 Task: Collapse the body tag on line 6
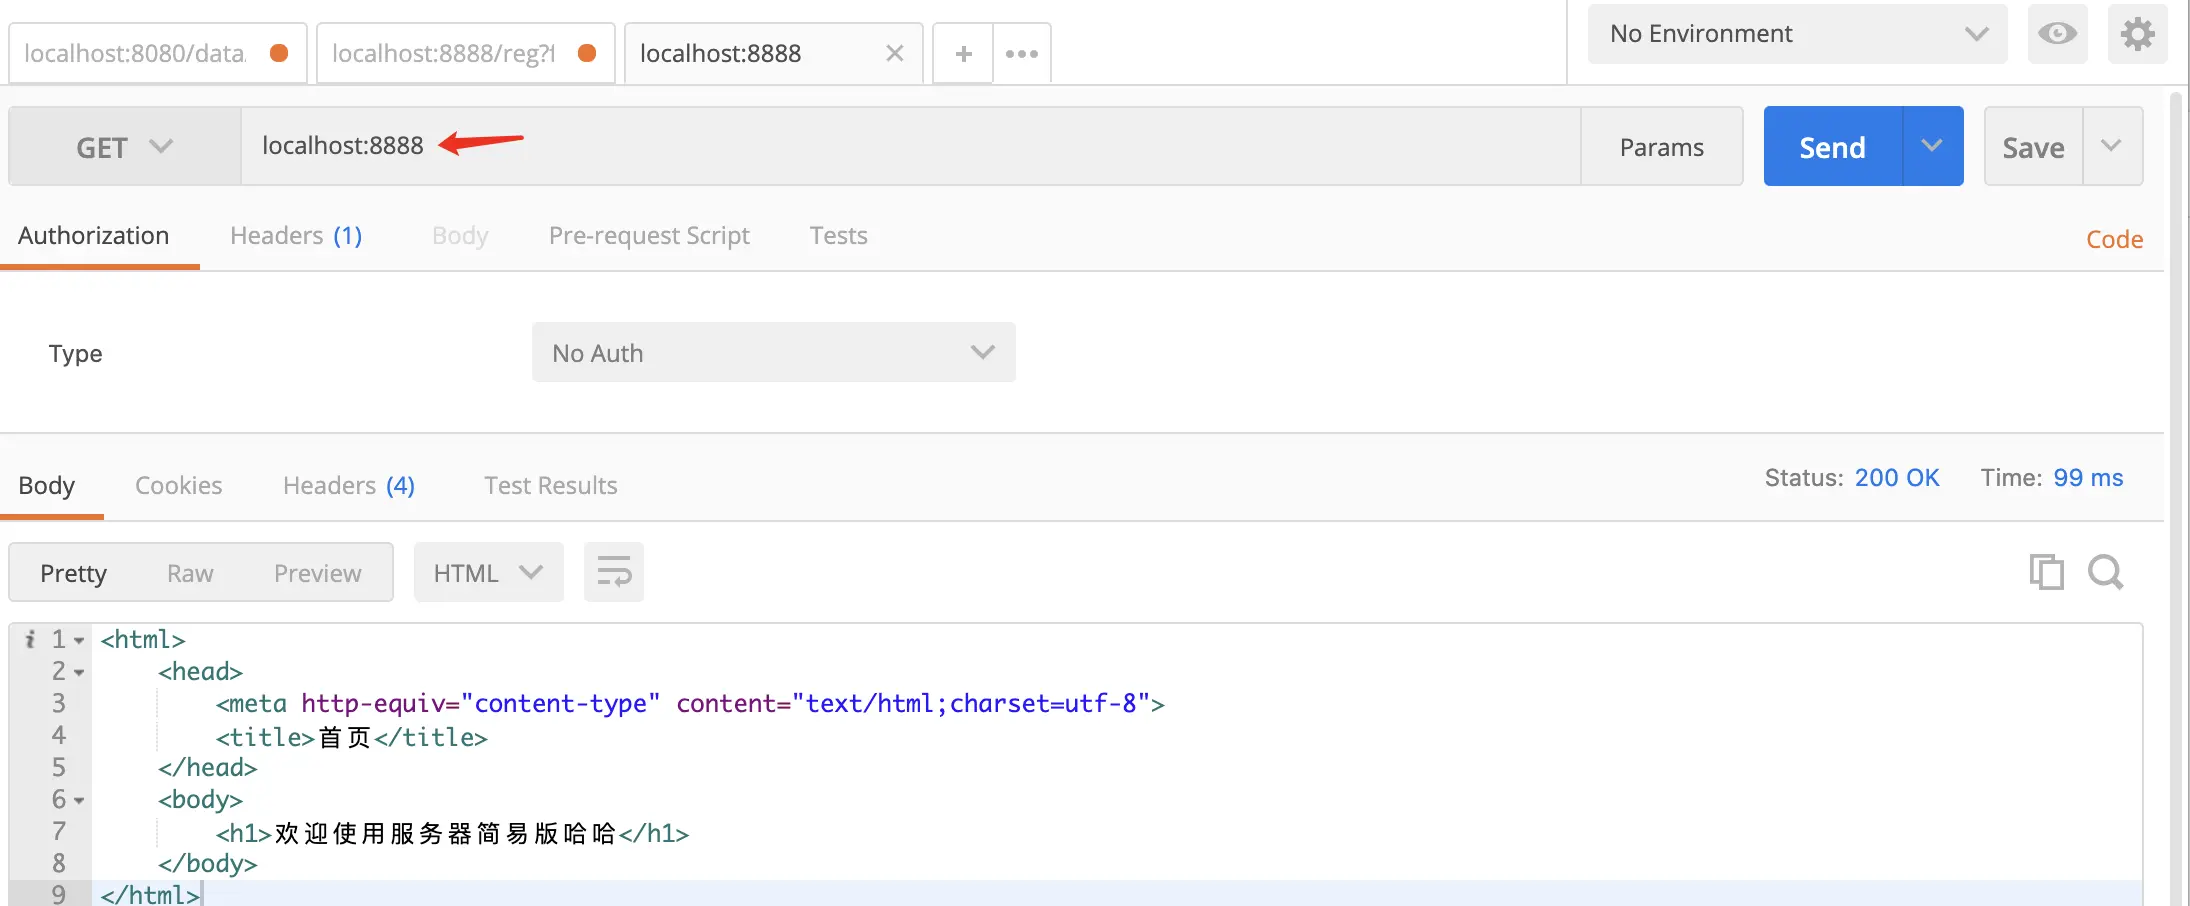coord(79,800)
